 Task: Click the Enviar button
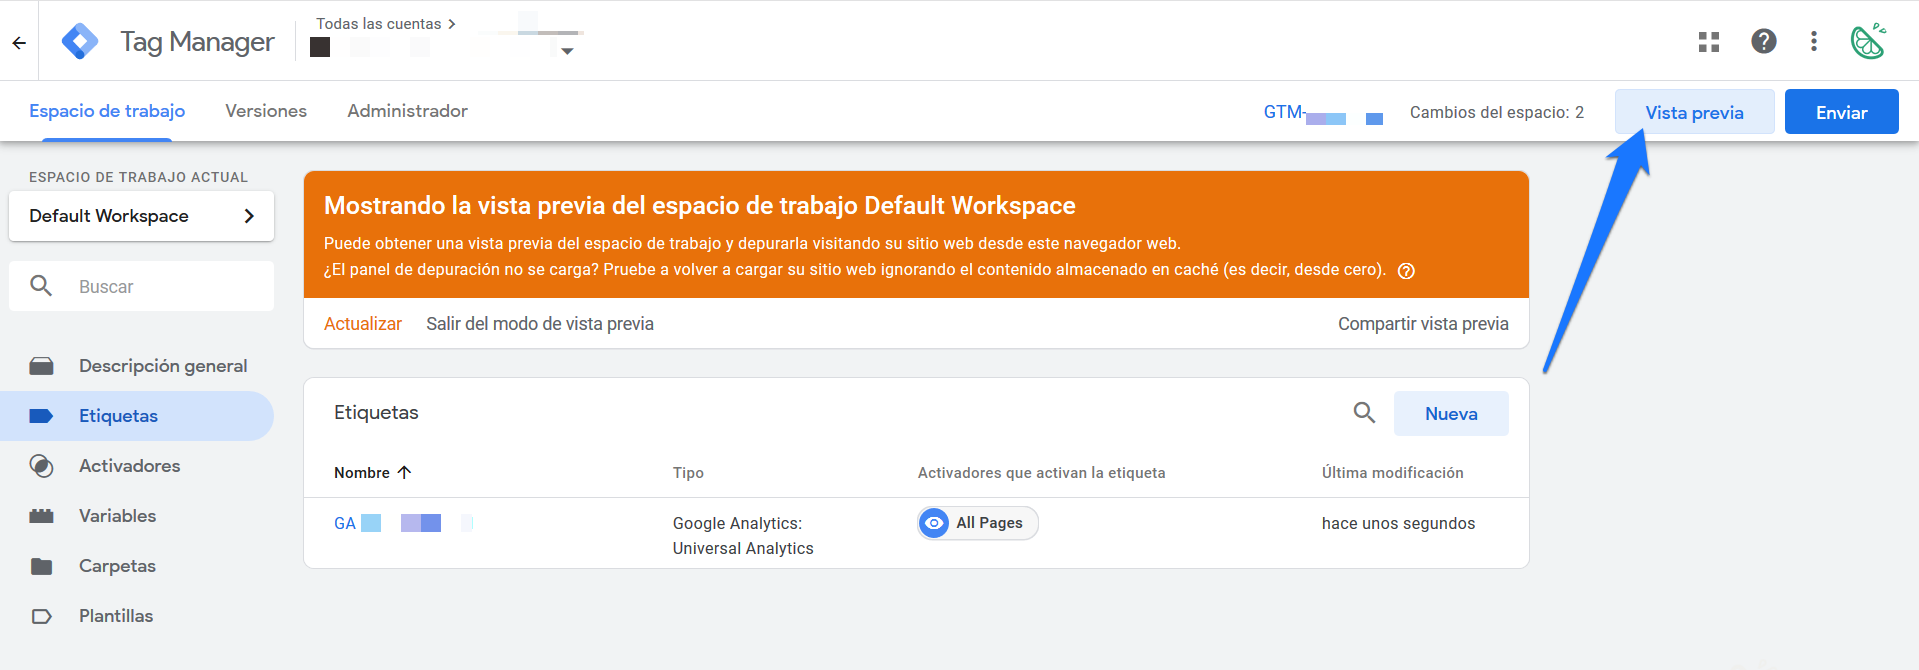(1841, 112)
